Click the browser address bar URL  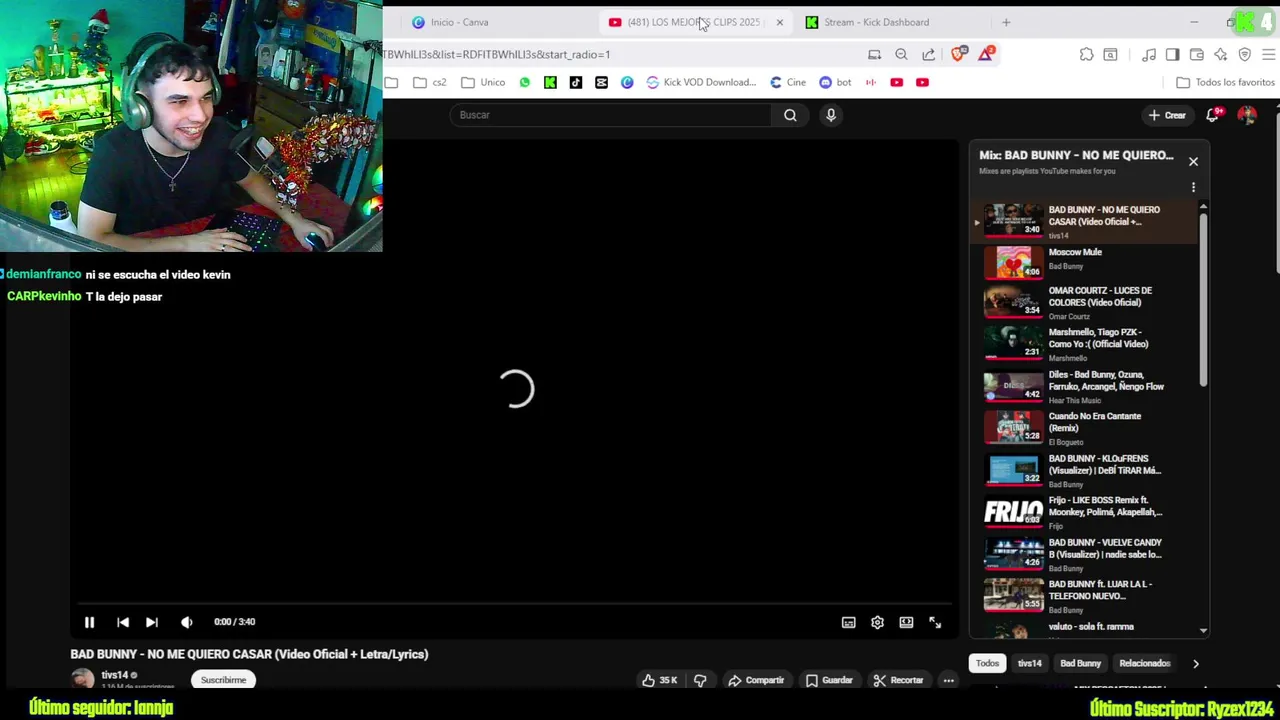[x=497, y=54]
